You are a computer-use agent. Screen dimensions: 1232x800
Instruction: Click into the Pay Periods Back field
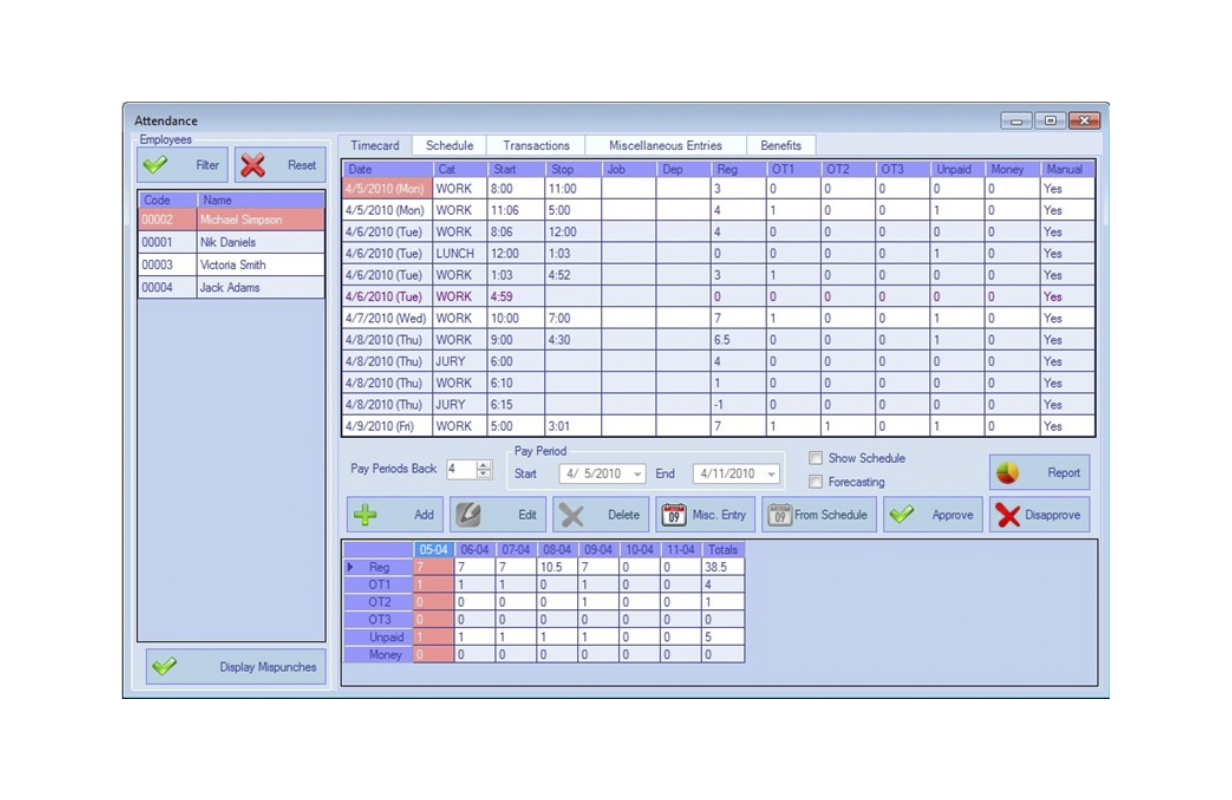tap(461, 469)
